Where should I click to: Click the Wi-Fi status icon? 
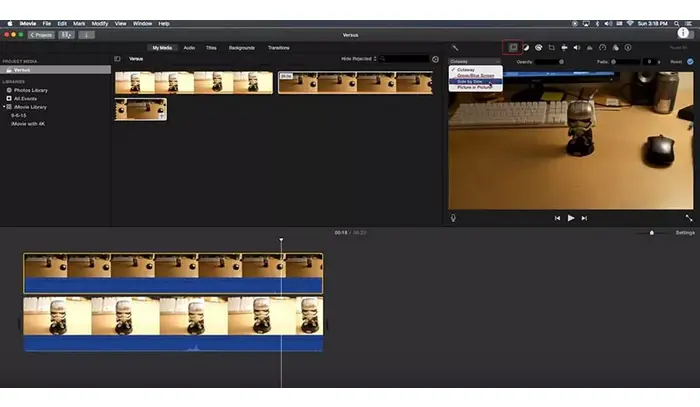point(630,24)
